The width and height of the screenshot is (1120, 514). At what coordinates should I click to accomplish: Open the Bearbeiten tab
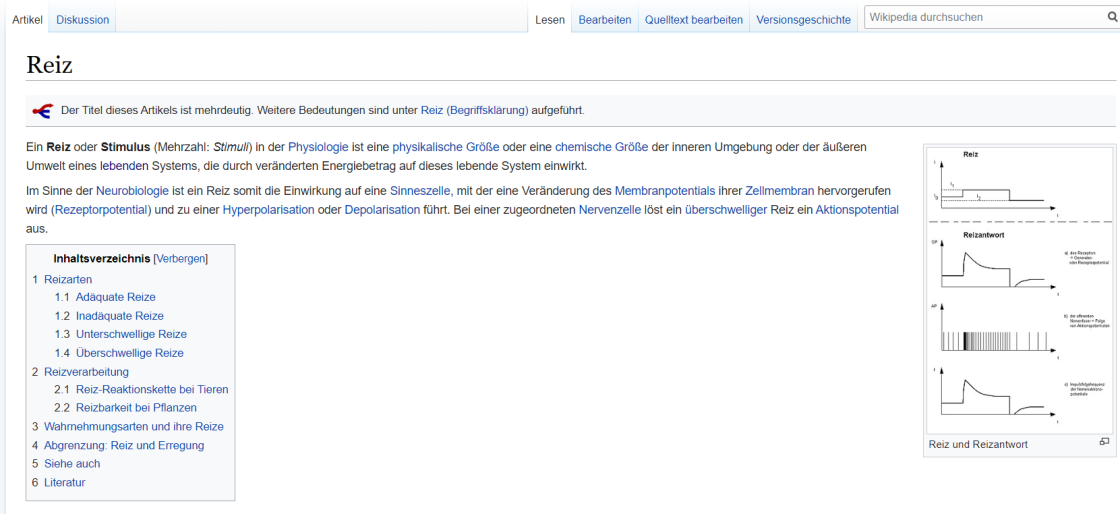pyautogui.click(x=605, y=20)
